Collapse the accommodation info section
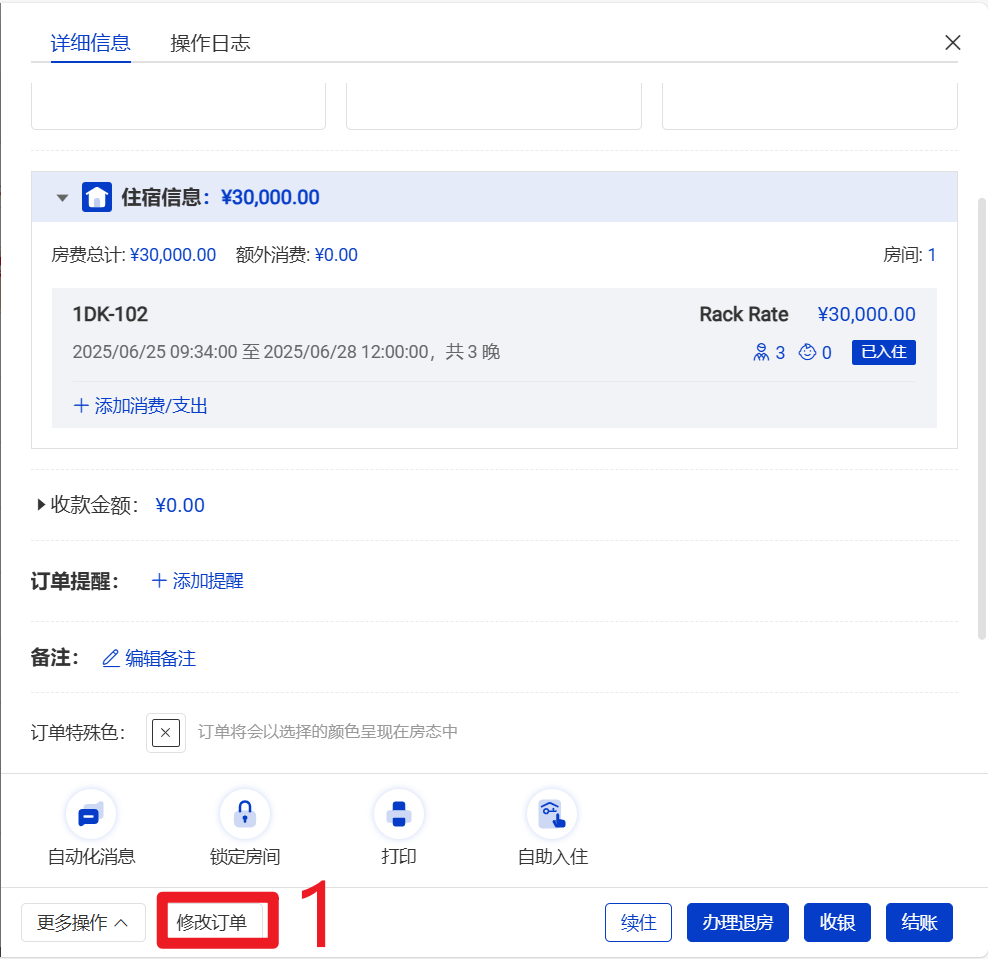 [62, 198]
